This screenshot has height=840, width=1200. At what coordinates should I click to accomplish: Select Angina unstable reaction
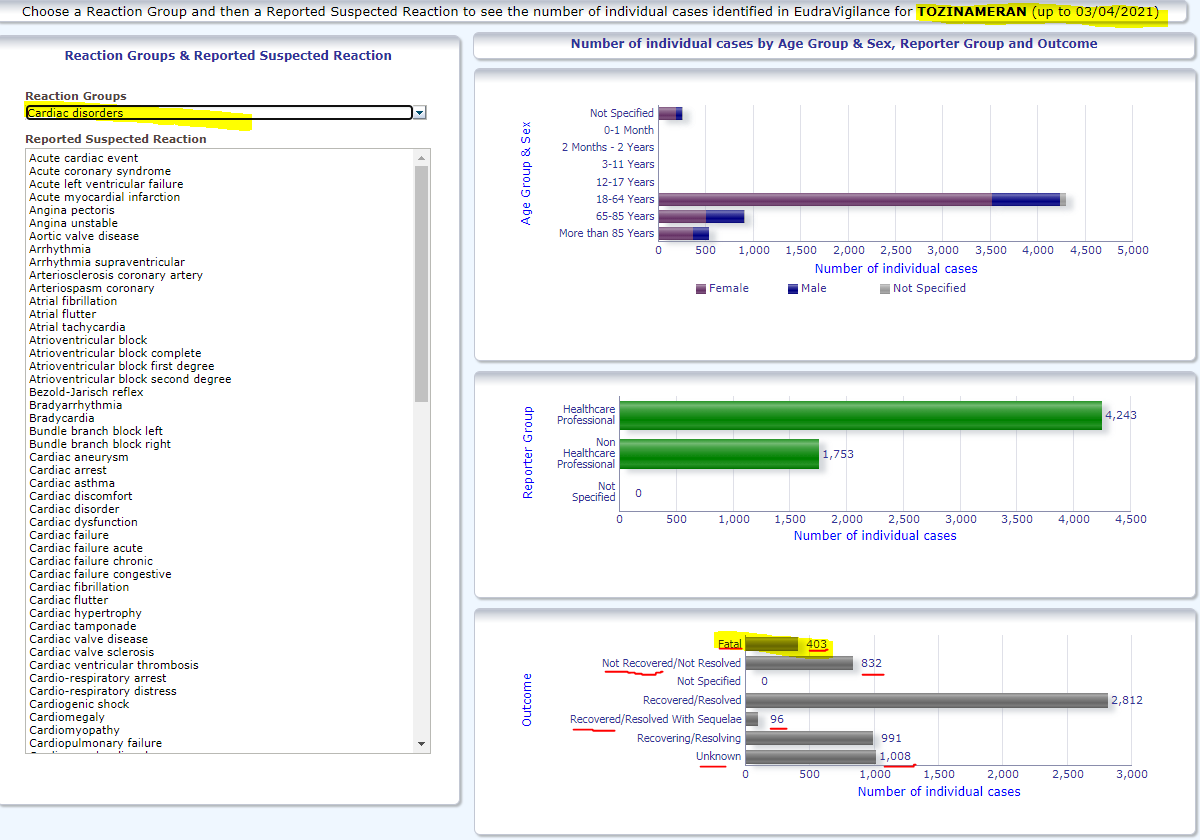point(73,223)
